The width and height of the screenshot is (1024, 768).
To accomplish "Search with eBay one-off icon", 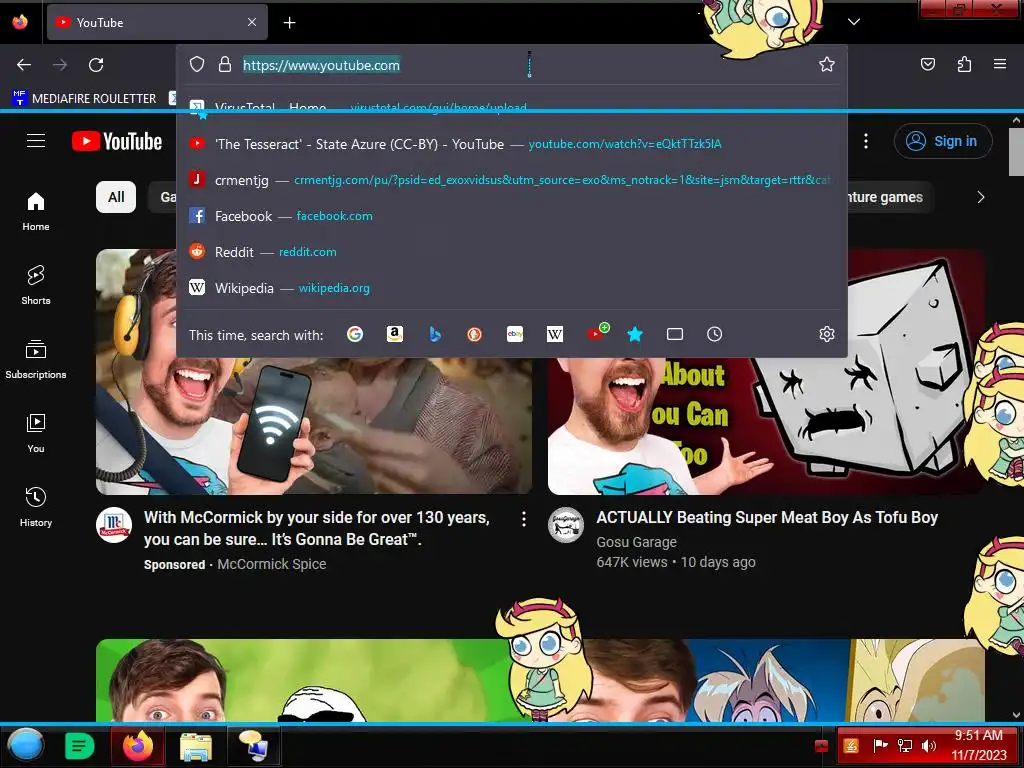I will [x=515, y=334].
